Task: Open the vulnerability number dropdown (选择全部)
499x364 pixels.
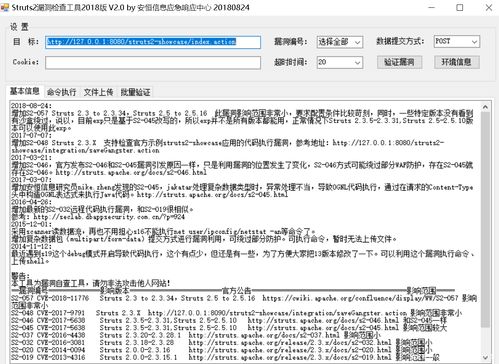Action: (x=340, y=42)
